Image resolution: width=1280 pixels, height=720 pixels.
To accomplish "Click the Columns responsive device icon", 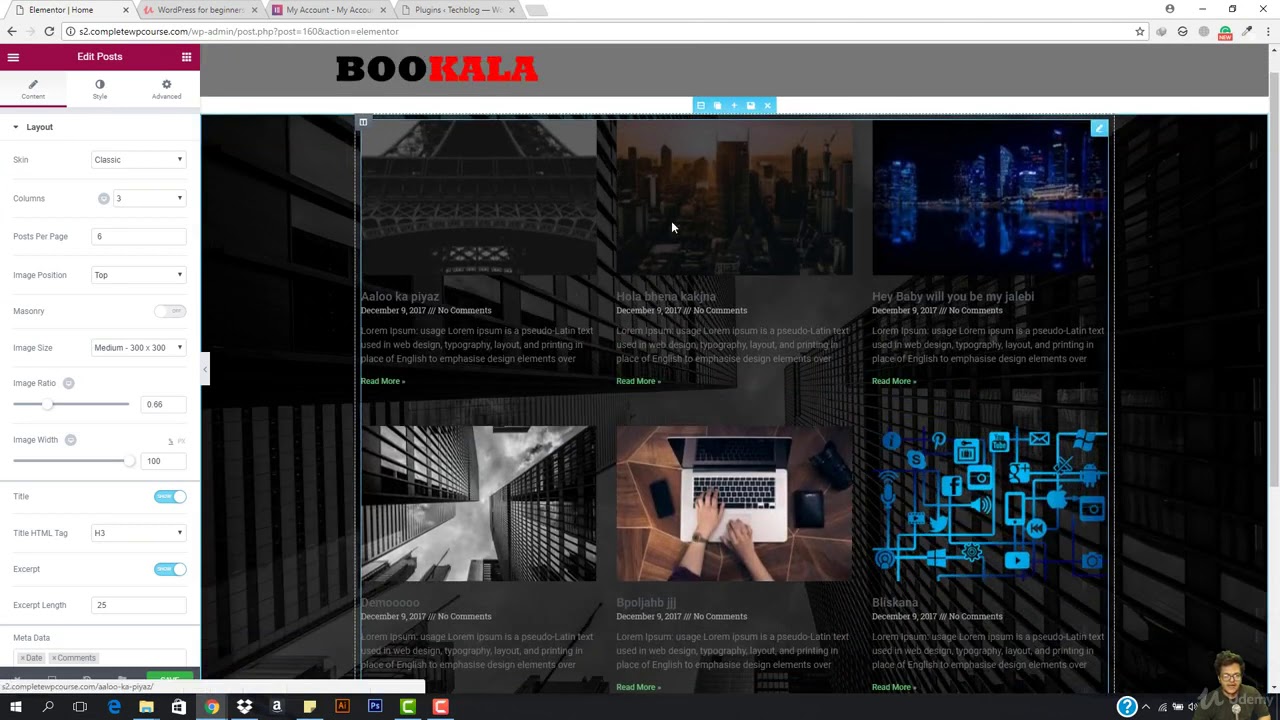I will click(103, 199).
